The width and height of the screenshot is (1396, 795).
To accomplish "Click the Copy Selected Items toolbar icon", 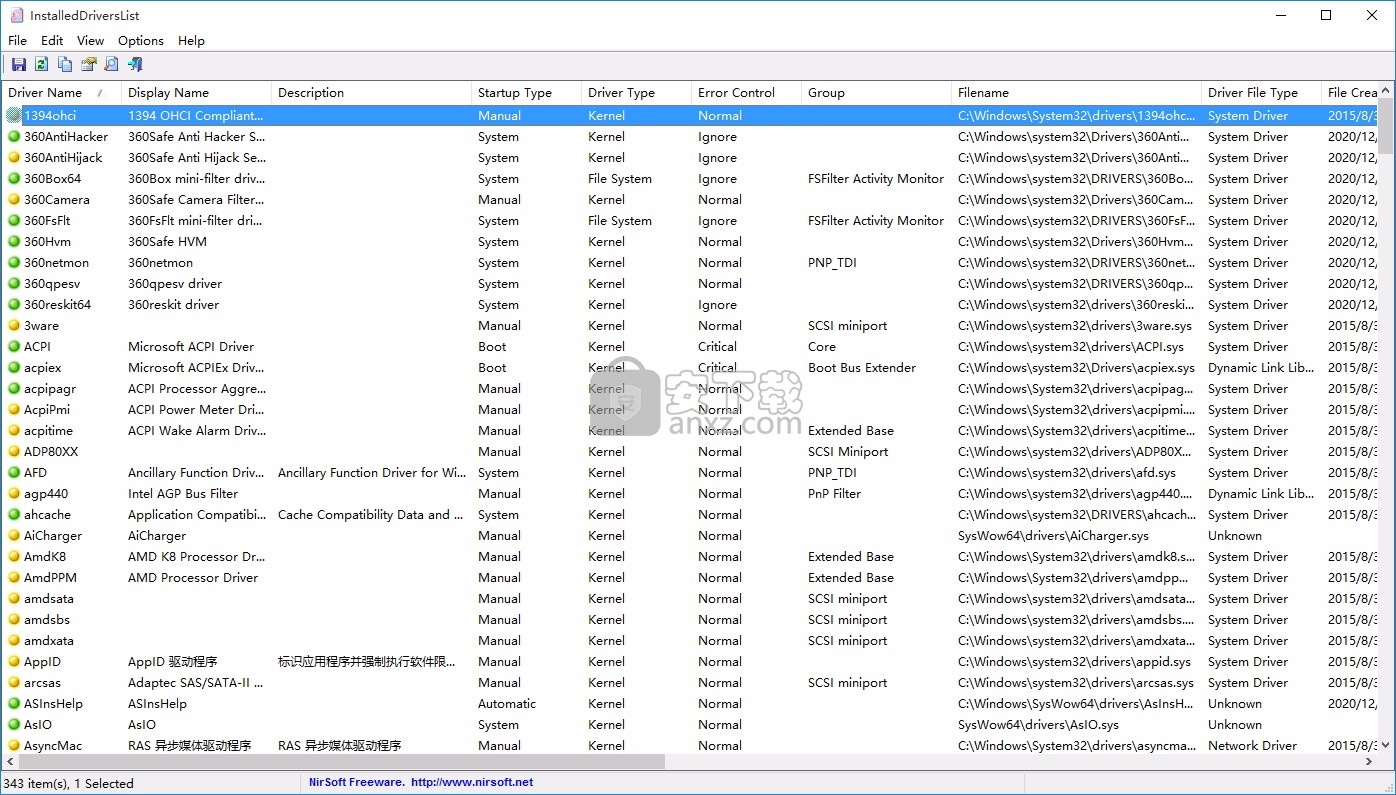I will 65,64.
